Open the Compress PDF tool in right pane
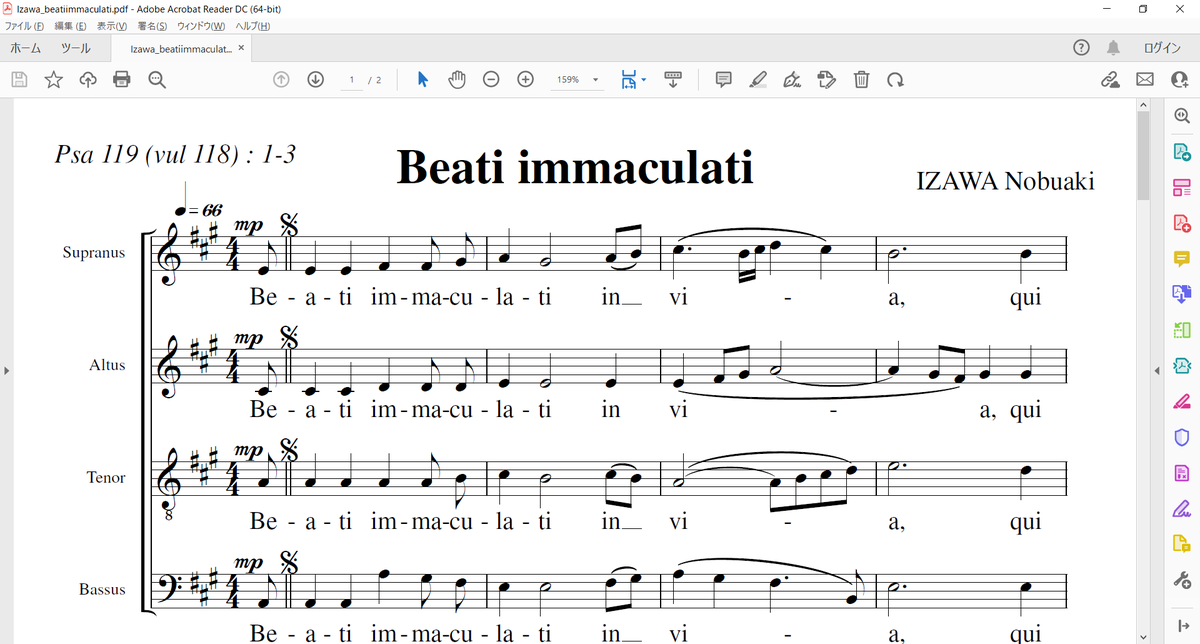 pyautogui.click(x=1181, y=365)
